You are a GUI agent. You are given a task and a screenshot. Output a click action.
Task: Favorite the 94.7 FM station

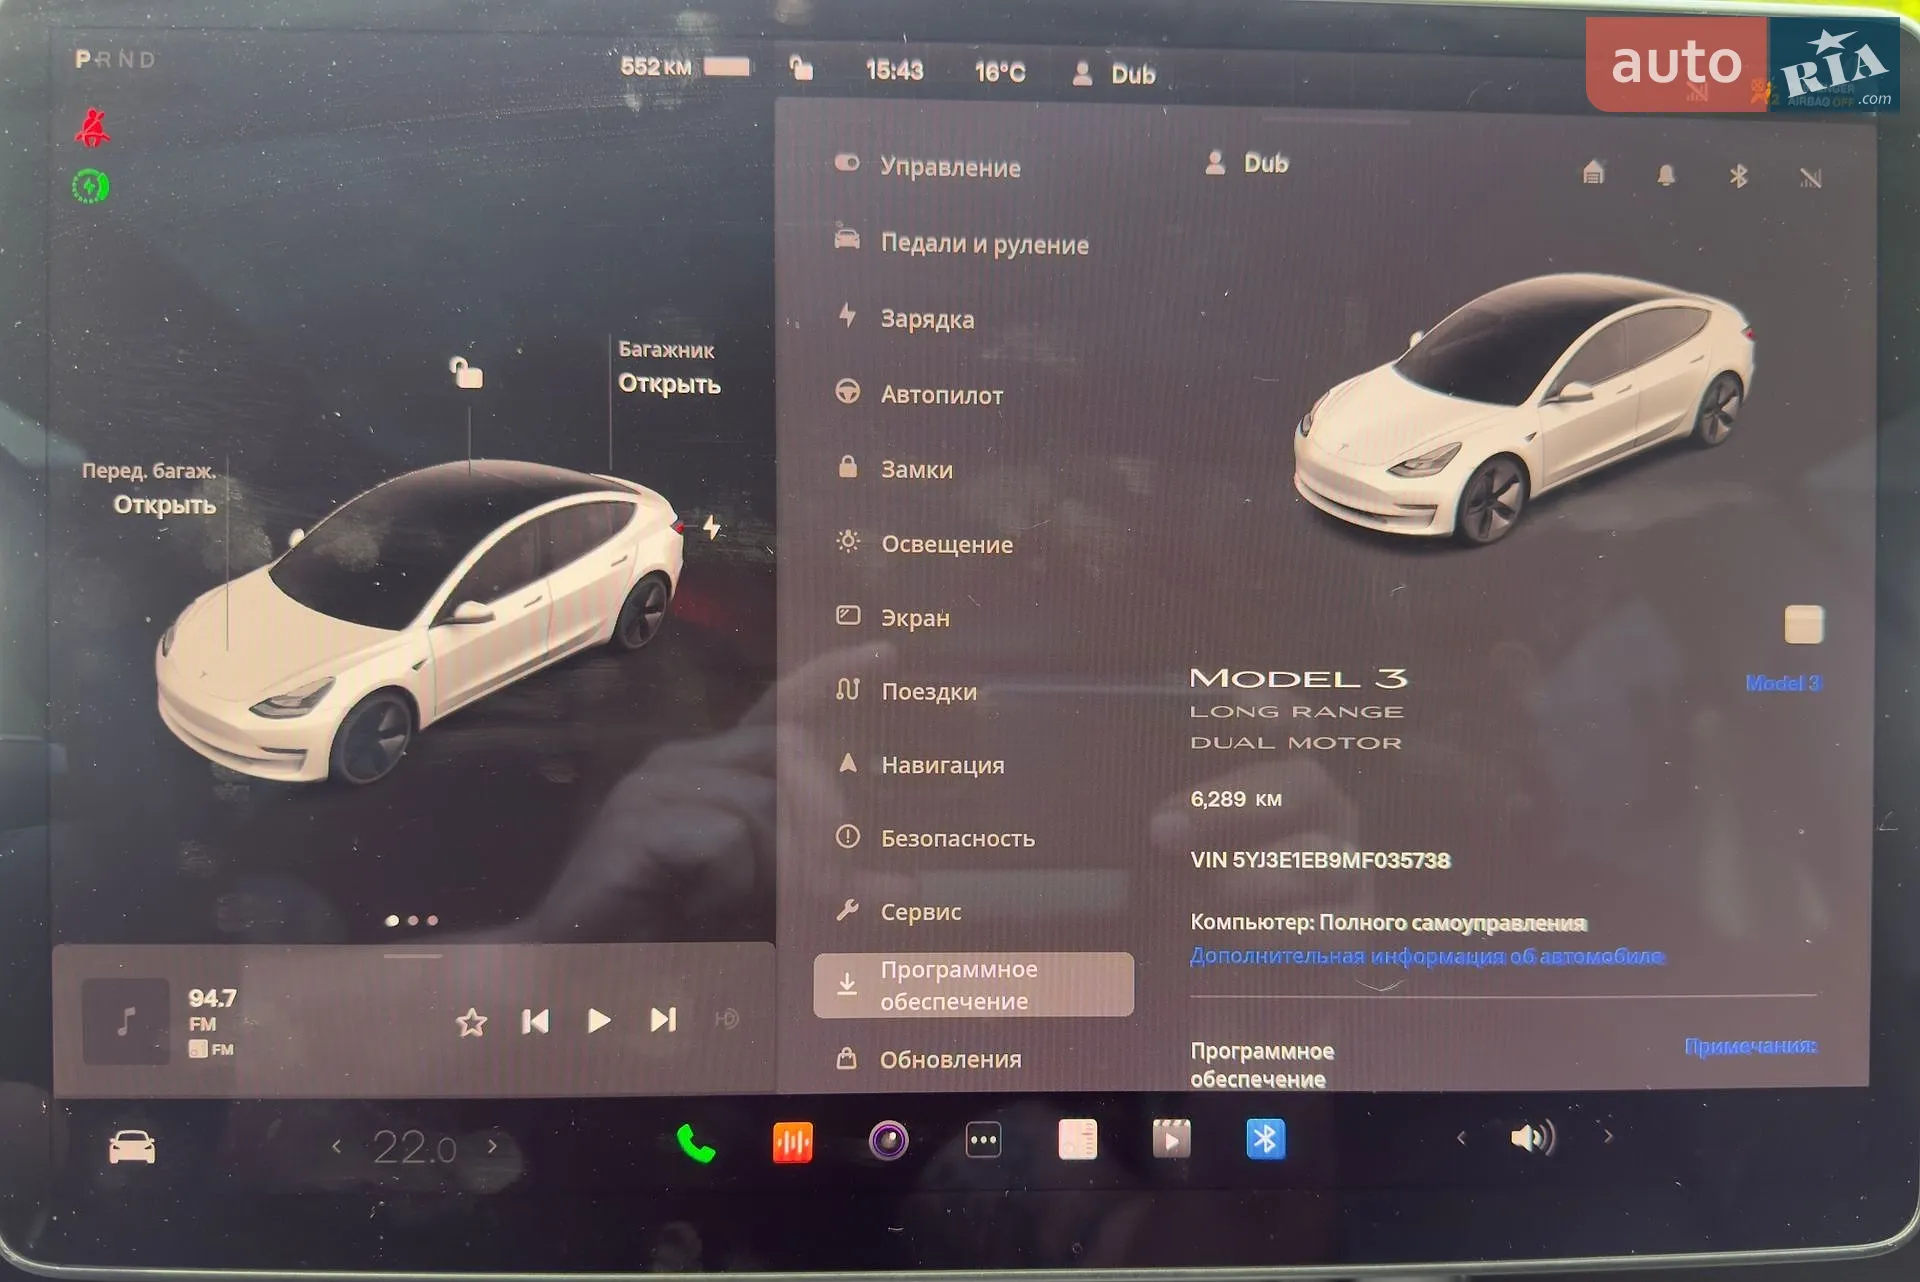click(471, 1022)
